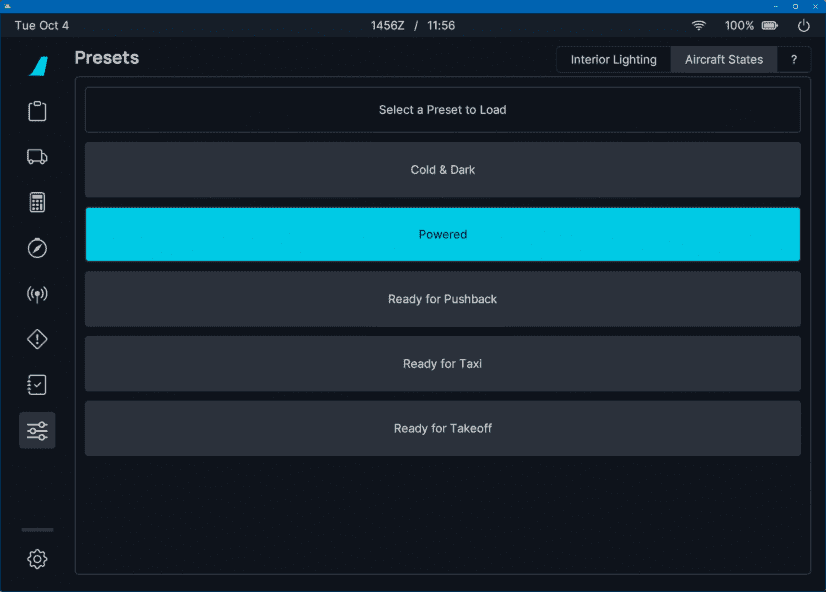826x592 pixels.
Task: Switch to Aircraft States tab
Action: (723, 60)
